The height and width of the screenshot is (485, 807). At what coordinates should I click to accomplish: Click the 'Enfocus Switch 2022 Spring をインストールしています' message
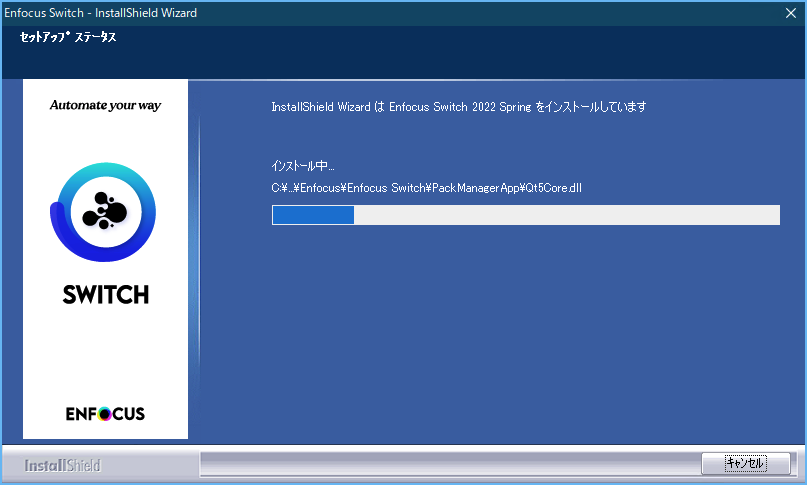(x=459, y=107)
